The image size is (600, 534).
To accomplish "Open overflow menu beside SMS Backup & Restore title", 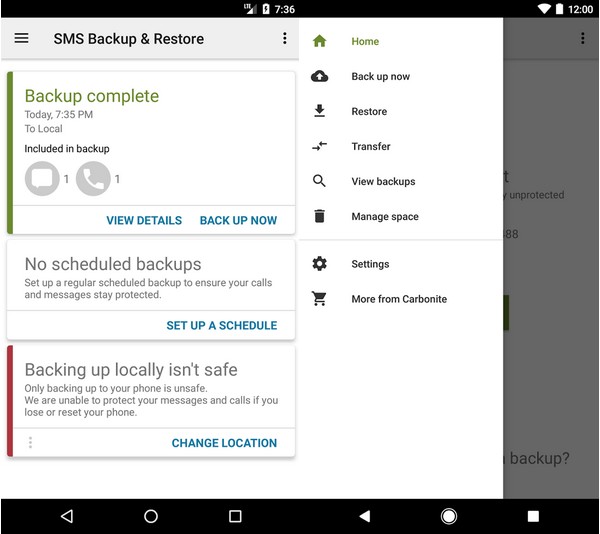I will (x=285, y=38).
